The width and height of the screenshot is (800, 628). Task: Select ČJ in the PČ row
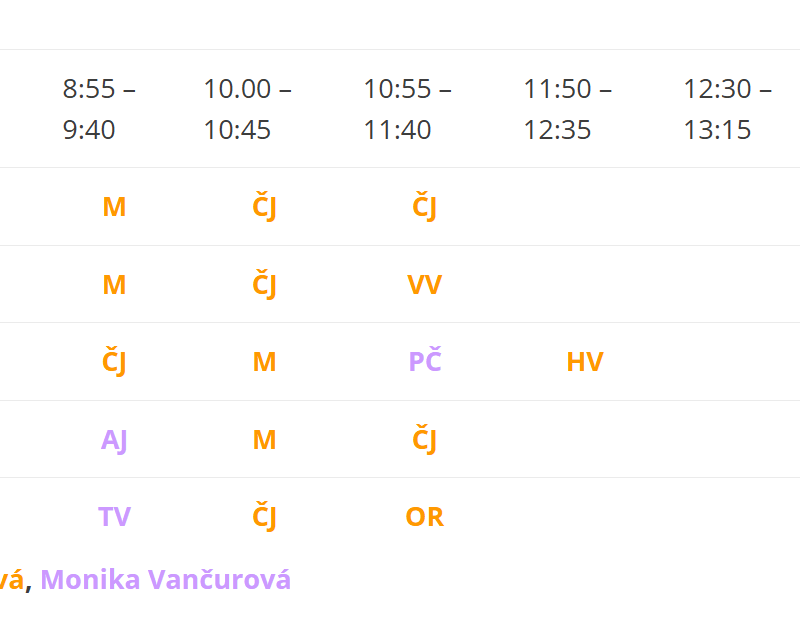point(114,362)
